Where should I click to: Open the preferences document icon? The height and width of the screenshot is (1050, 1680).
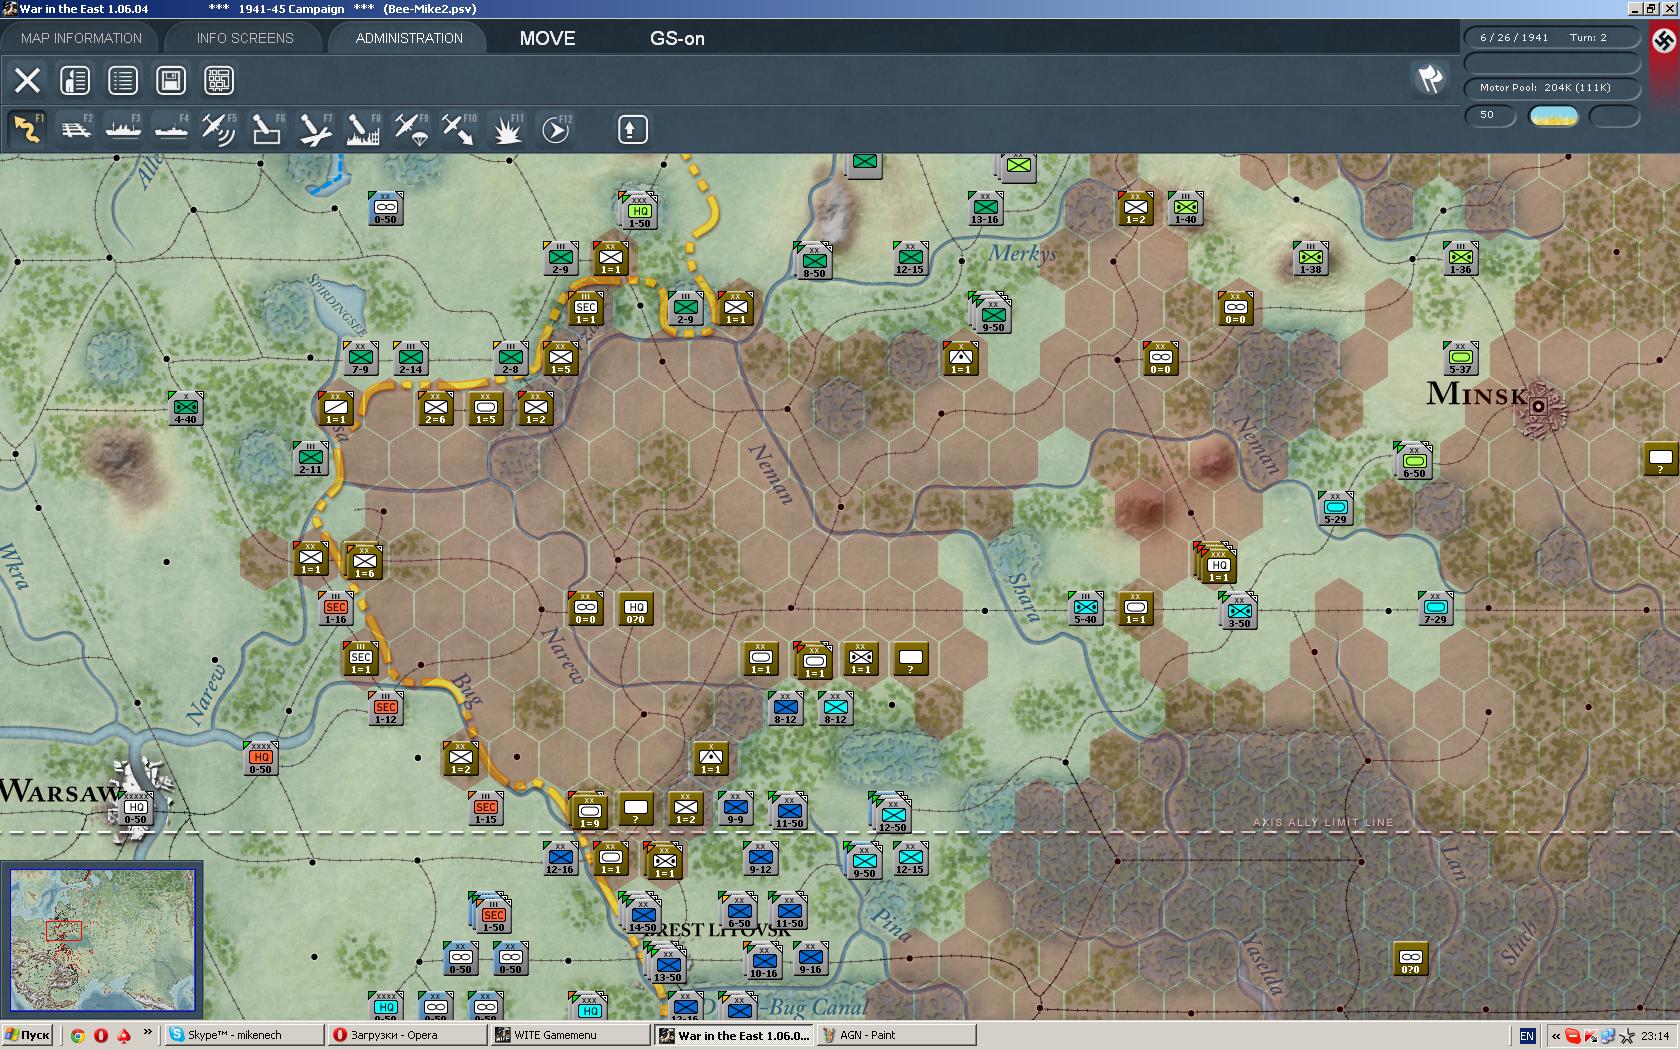75,80
